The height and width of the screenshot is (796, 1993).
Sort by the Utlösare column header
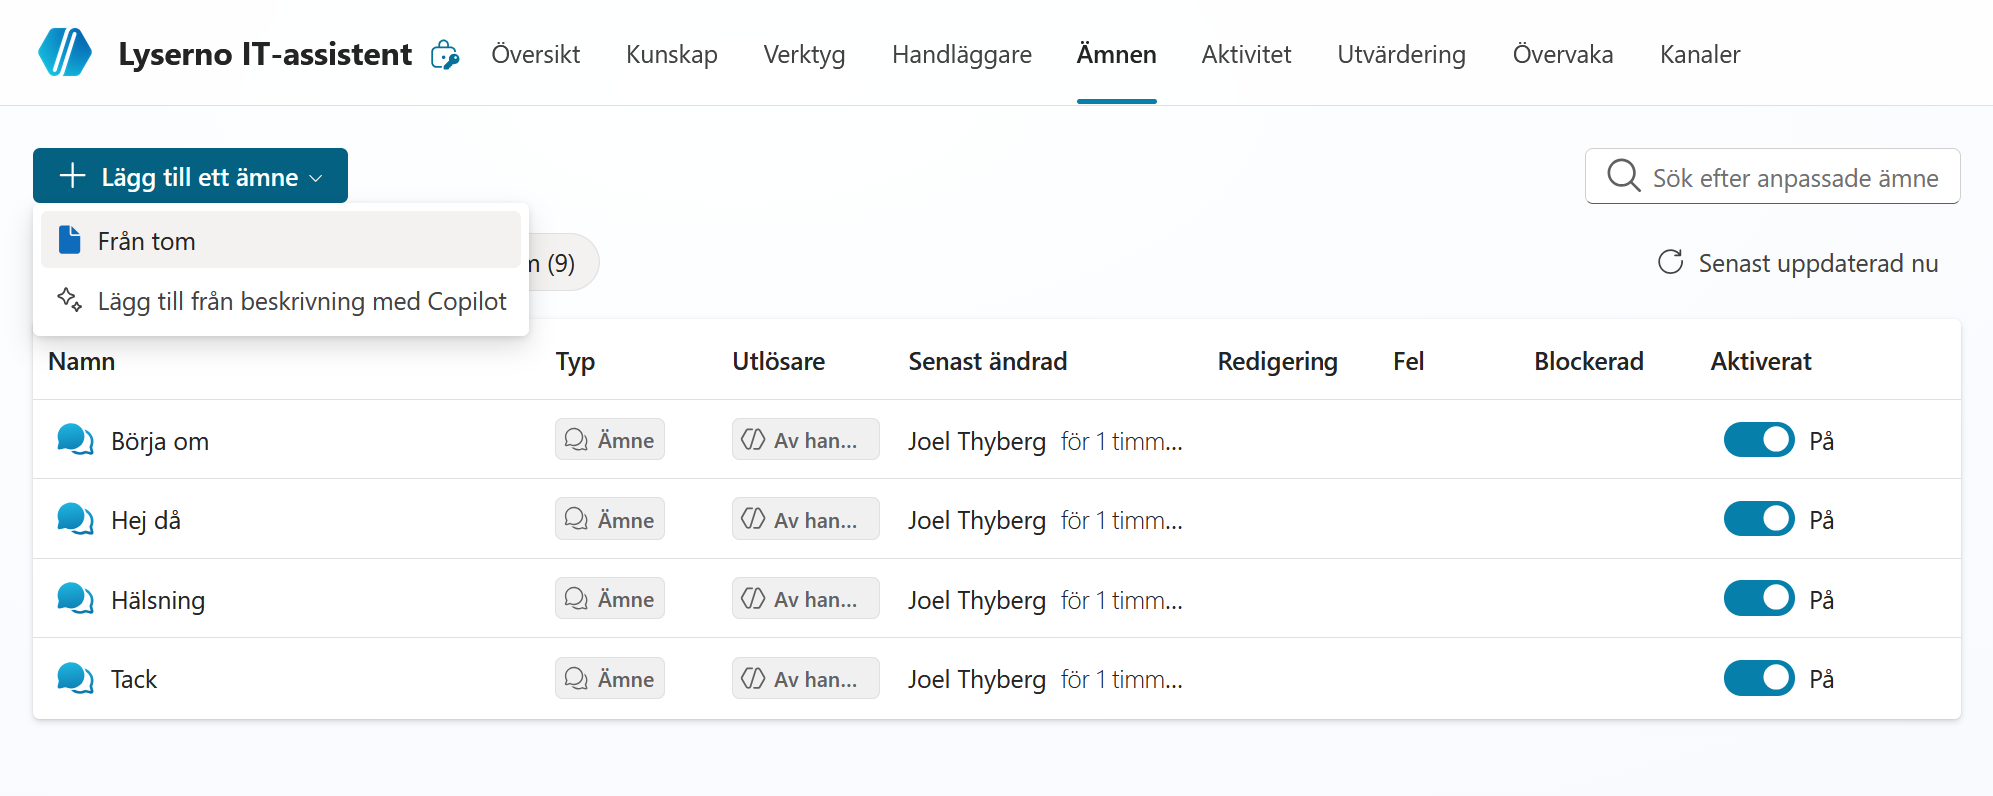click(x=778, y=361)
